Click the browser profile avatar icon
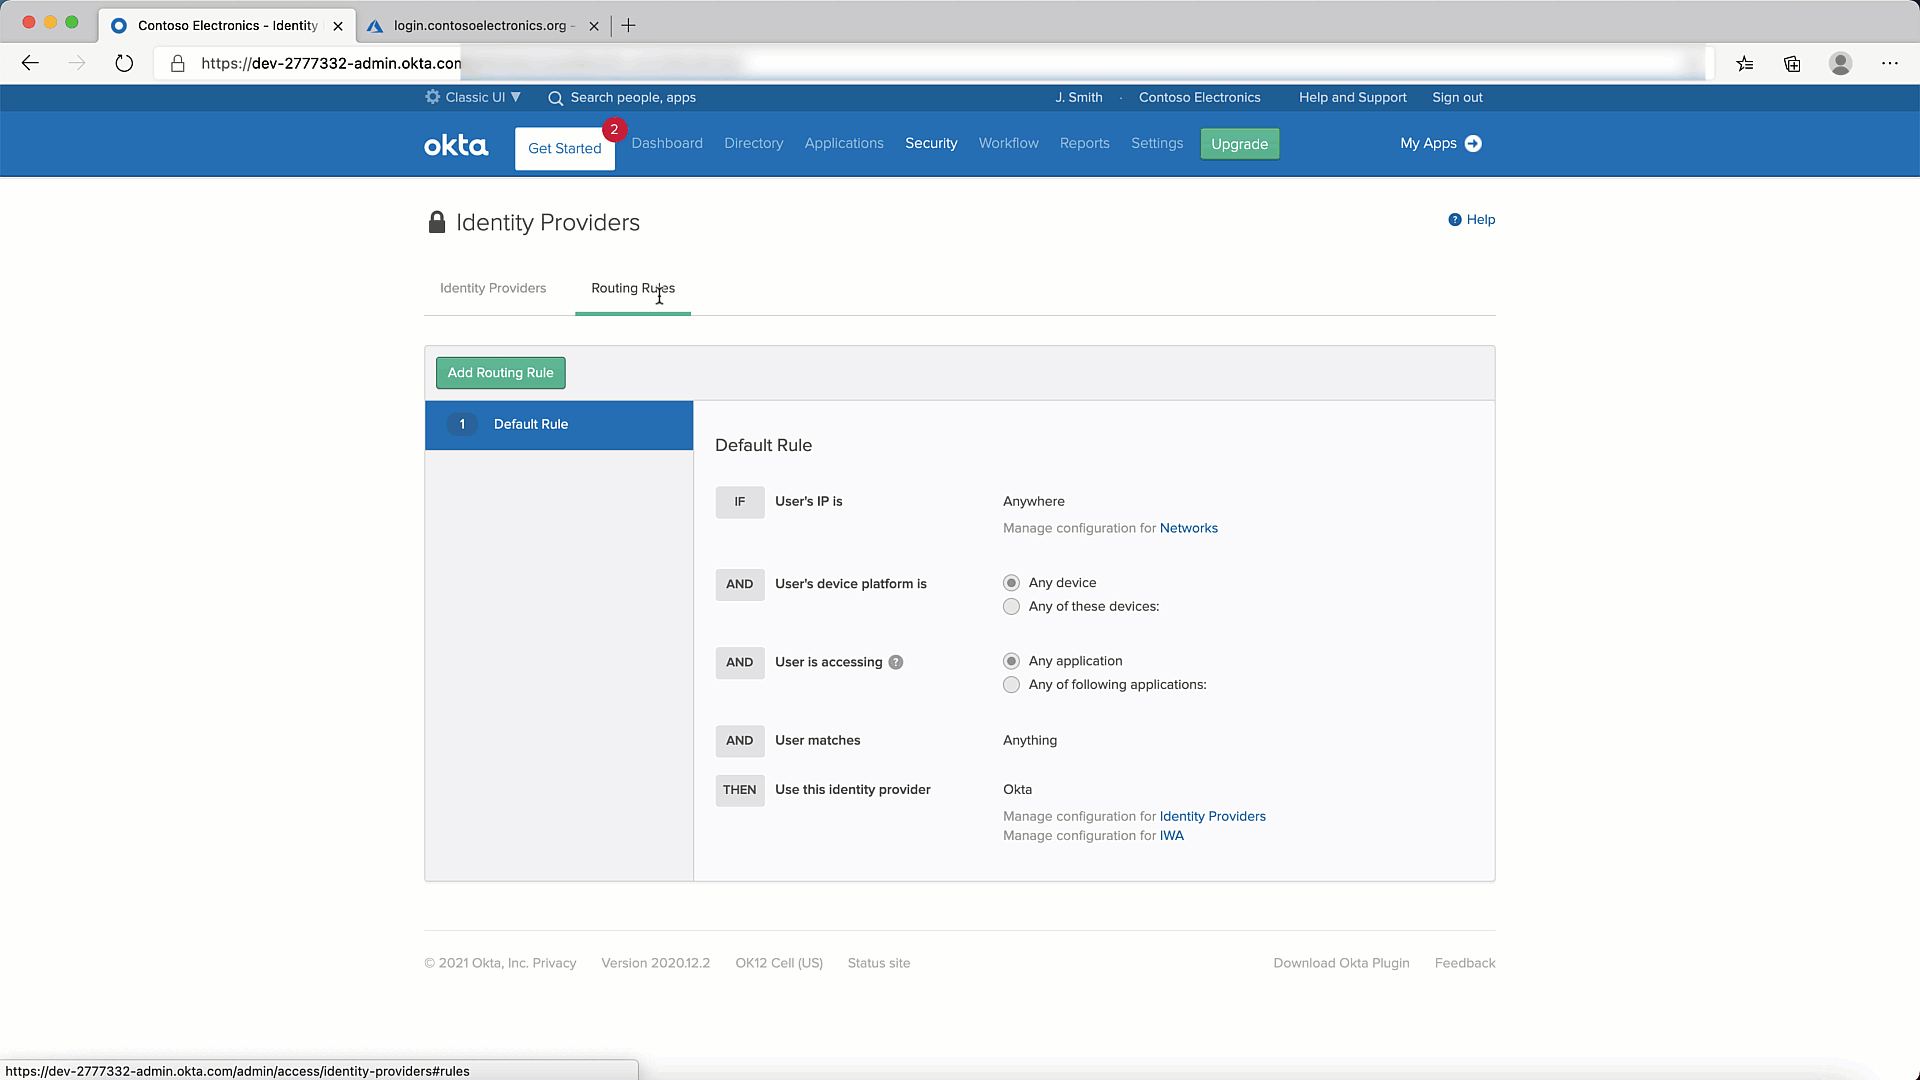The height and width of the screenshot is (1080, 1920). tap(1840, 63)
